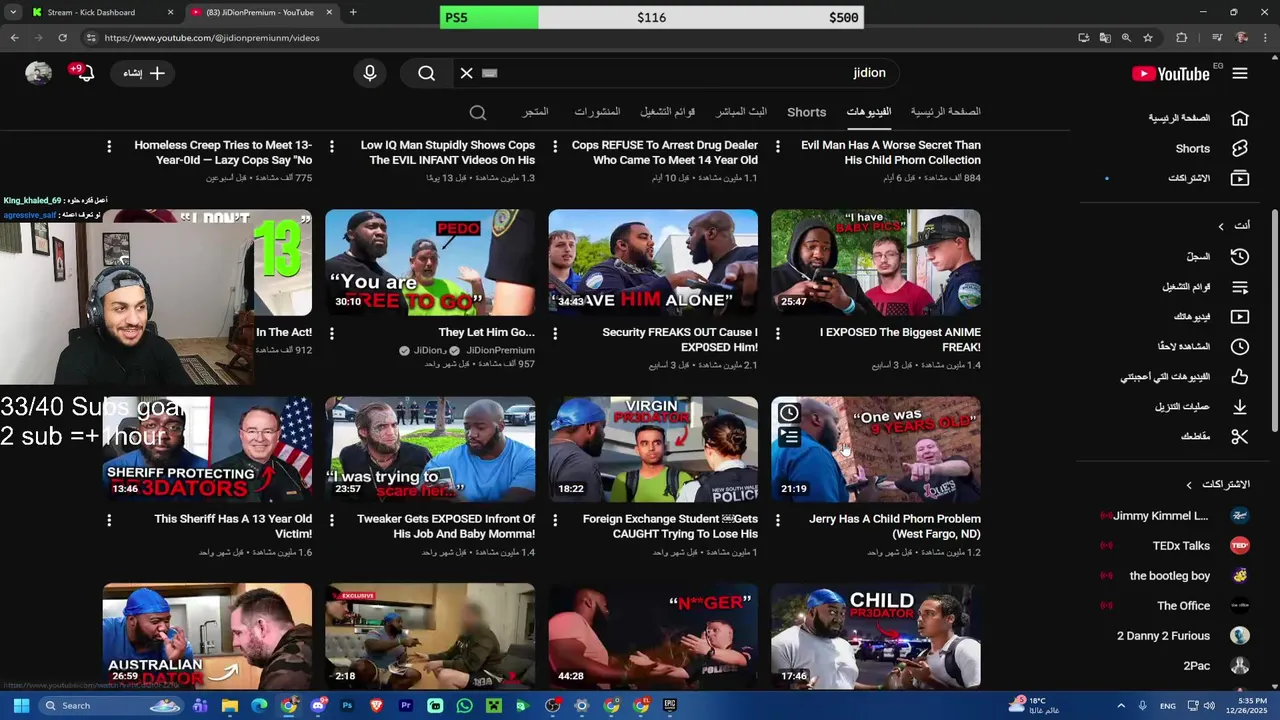
Task: Open more options for 'This Sheriff Has' video
Action: 109,520
